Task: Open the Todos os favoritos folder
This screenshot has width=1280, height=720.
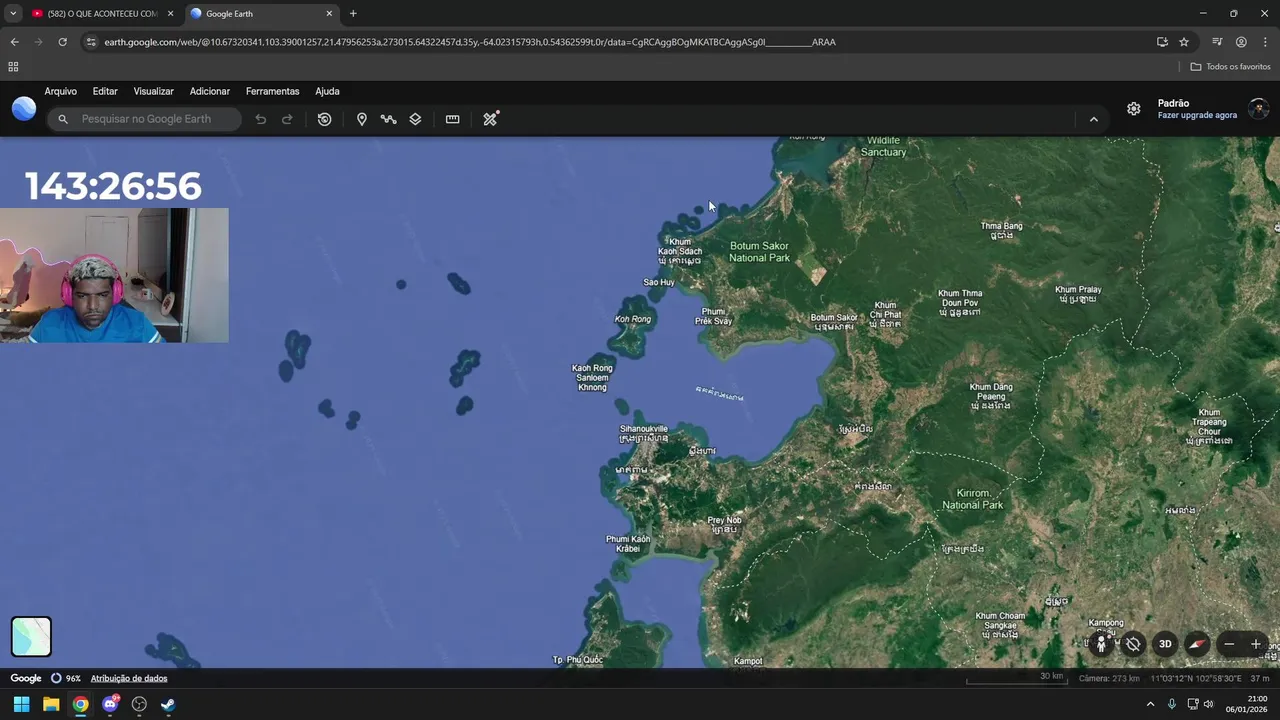Action: tap(1230, 67)
